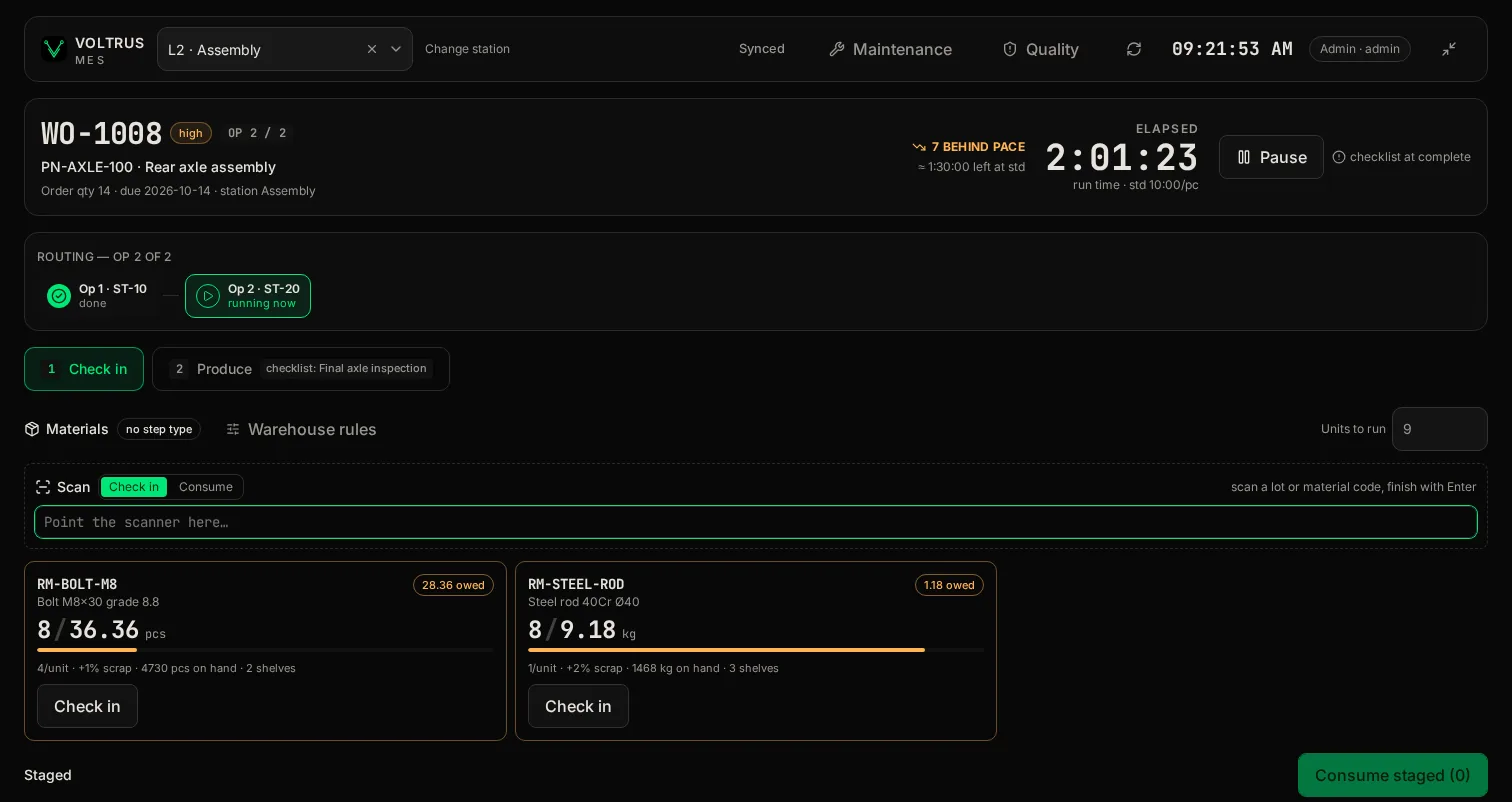Click the 09:21:53 AM clock
This screenshot has width=1512, height=802.
point(1232,49)
